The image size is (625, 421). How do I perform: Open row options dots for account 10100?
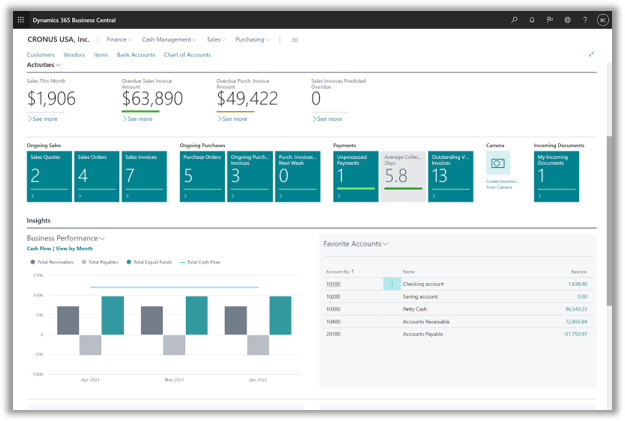point(392,284)
